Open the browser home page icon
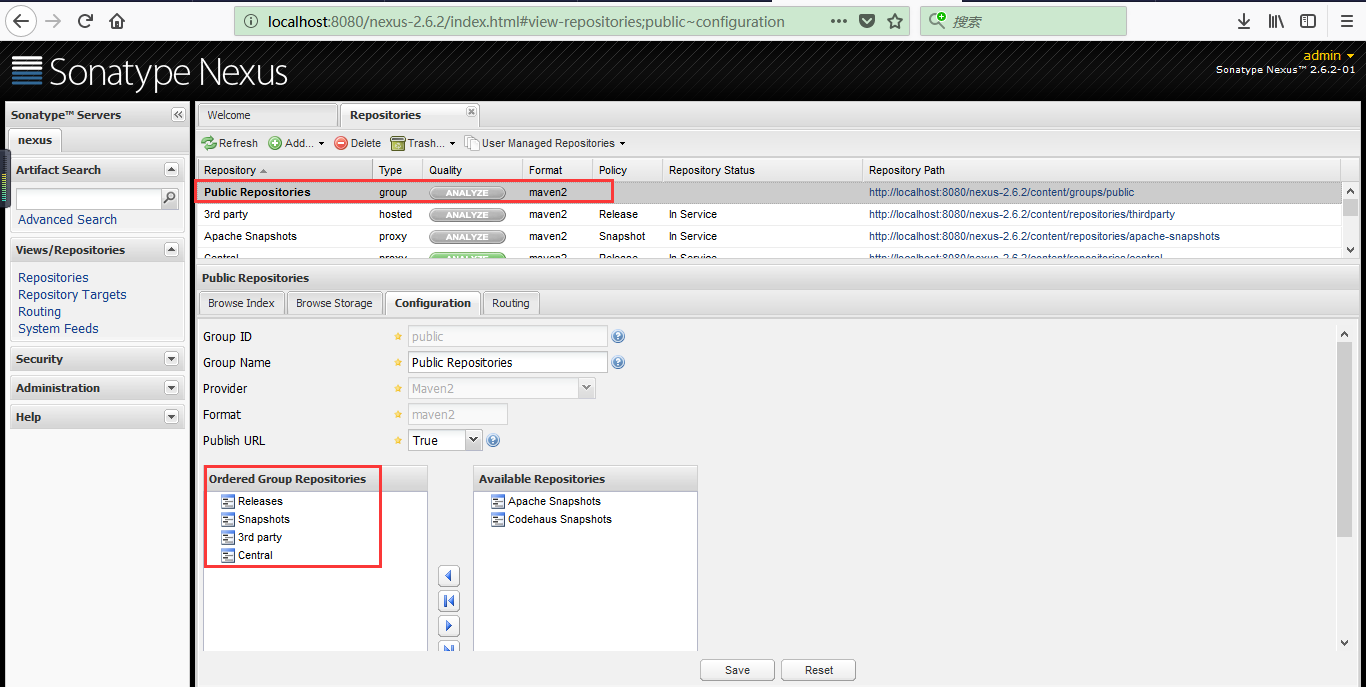This screenshot has height=687, width=1366. pyautogui.click(x=117, y=21)
